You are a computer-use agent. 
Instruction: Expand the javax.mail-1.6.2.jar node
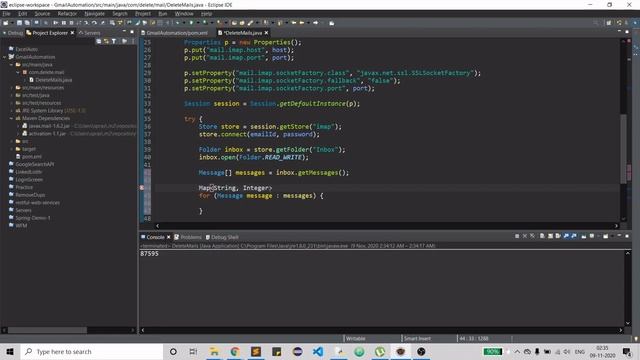(18, 126)
